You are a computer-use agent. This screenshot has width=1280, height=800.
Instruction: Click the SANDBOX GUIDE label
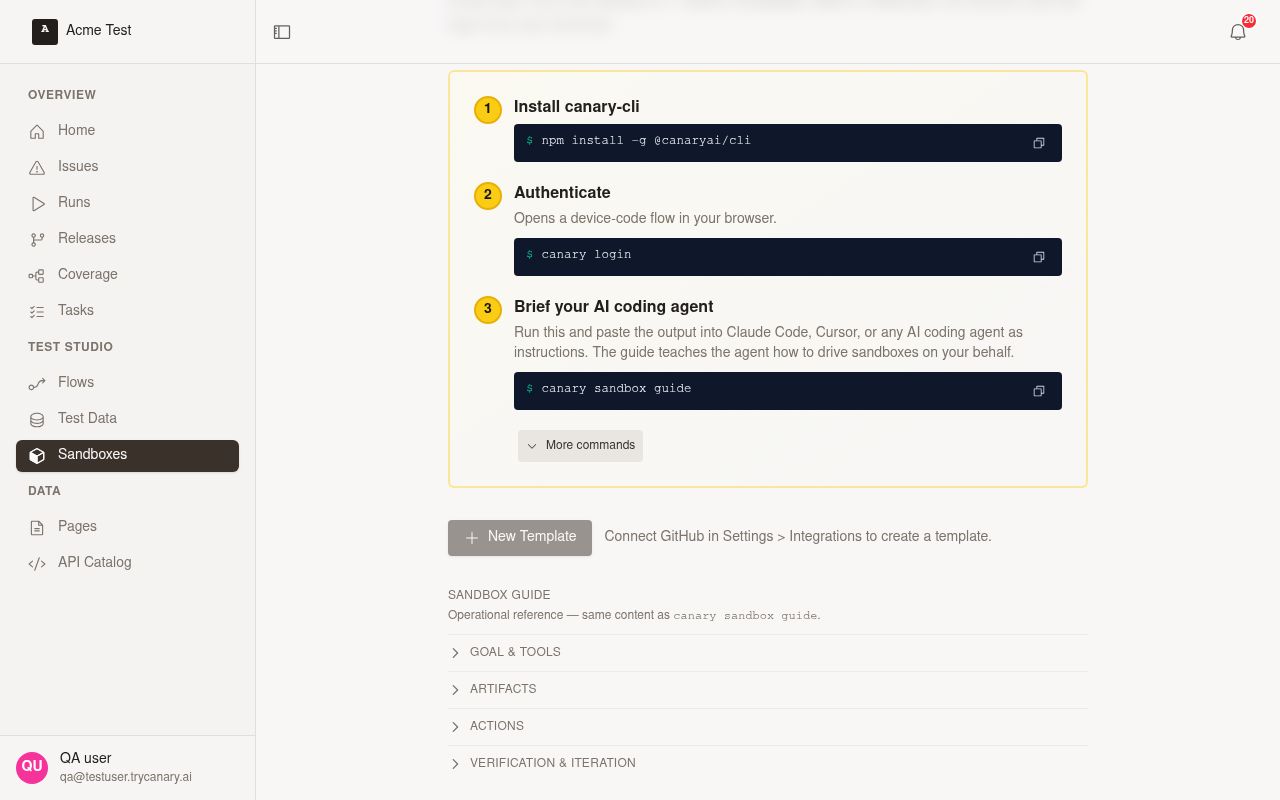click(499, 595)
